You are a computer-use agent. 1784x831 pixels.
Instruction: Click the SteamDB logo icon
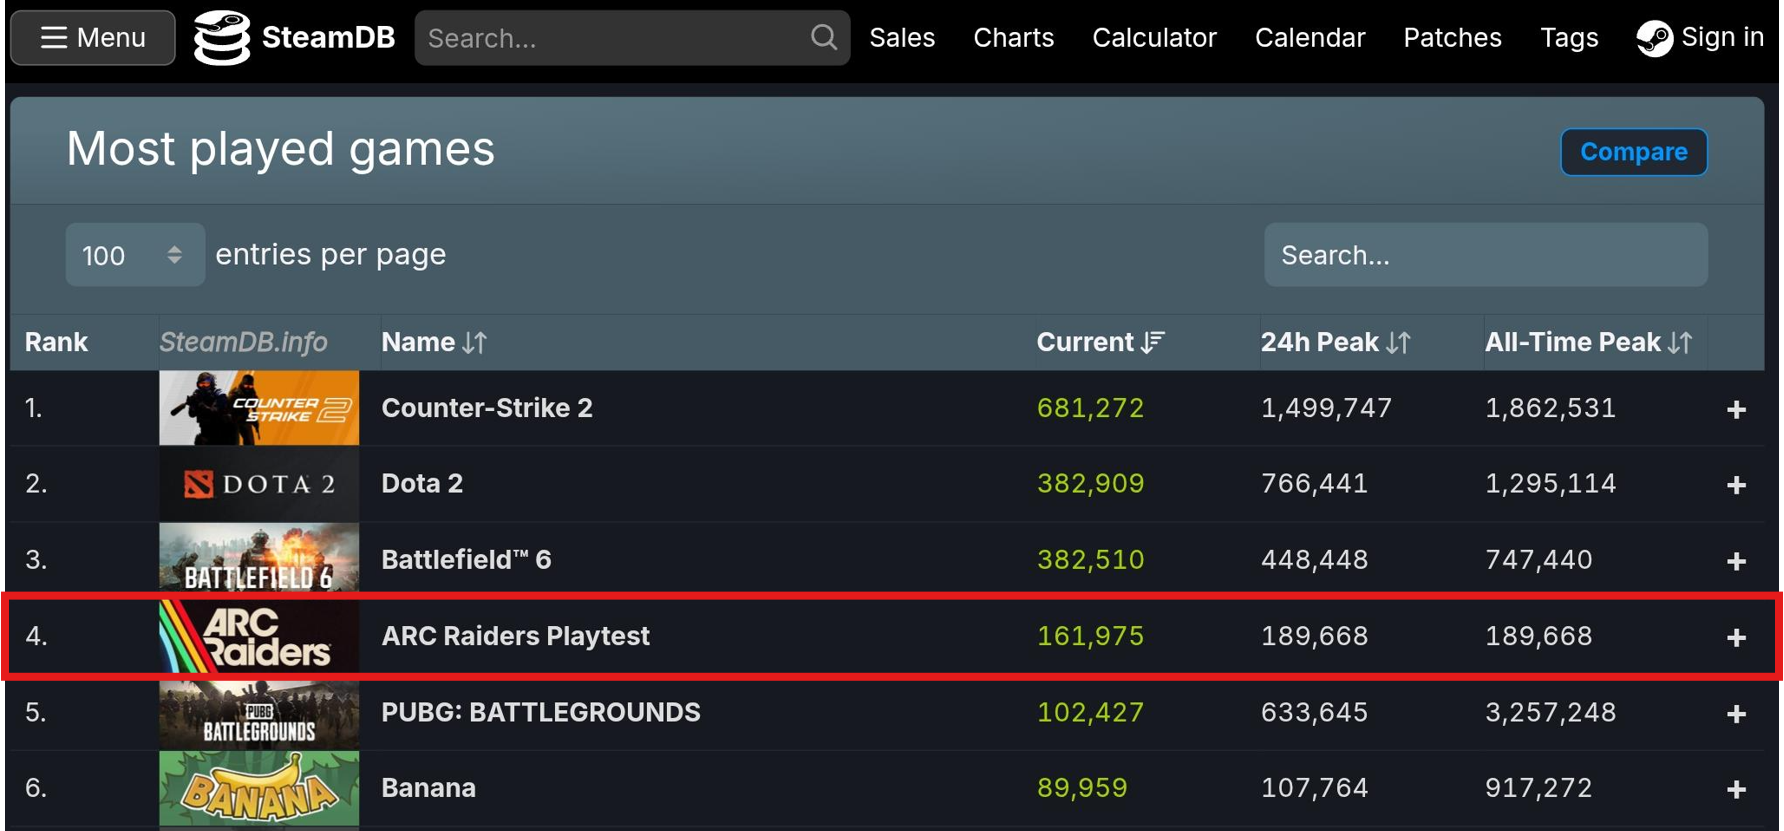click(221, 38)
